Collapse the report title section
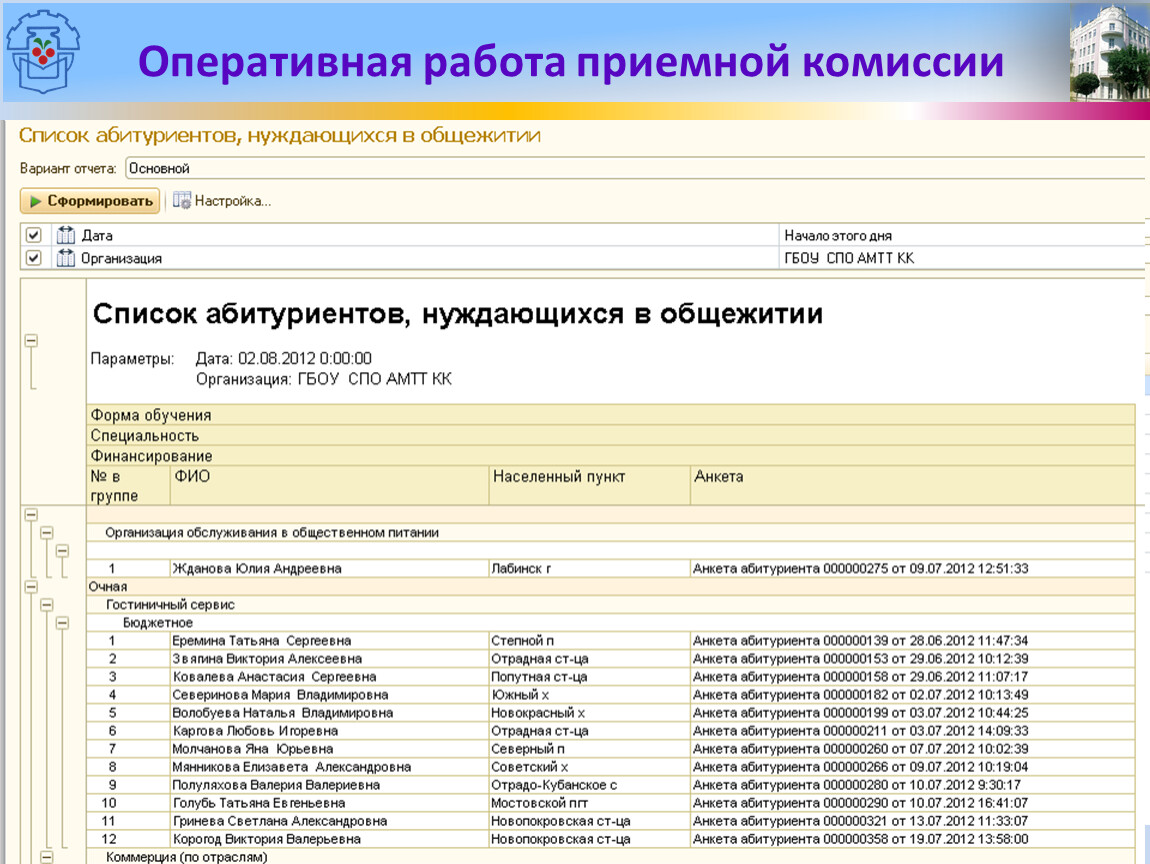Viewport: 1150px width, 864px height. coord(31,341)
